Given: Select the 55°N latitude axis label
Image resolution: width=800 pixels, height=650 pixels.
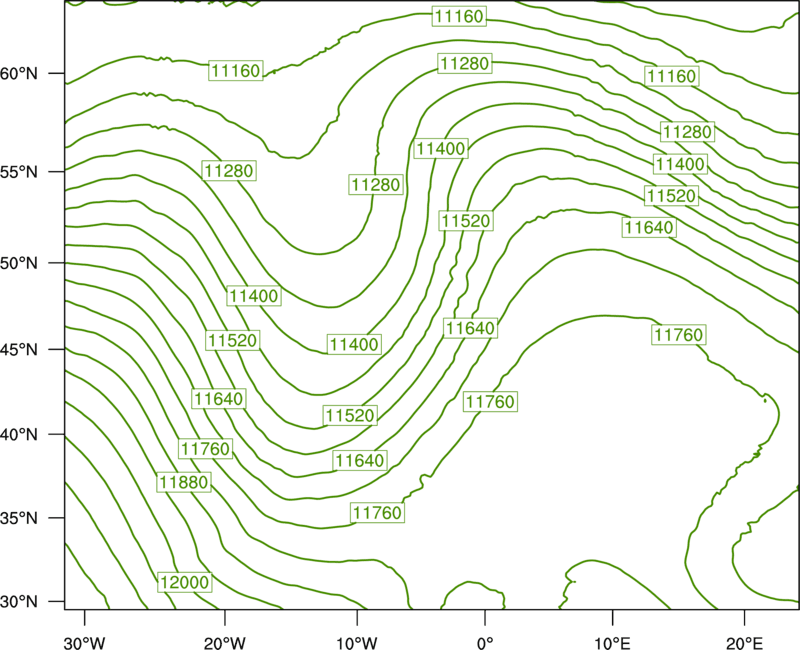Looking at the screenshot, I should tap(19, 172).
